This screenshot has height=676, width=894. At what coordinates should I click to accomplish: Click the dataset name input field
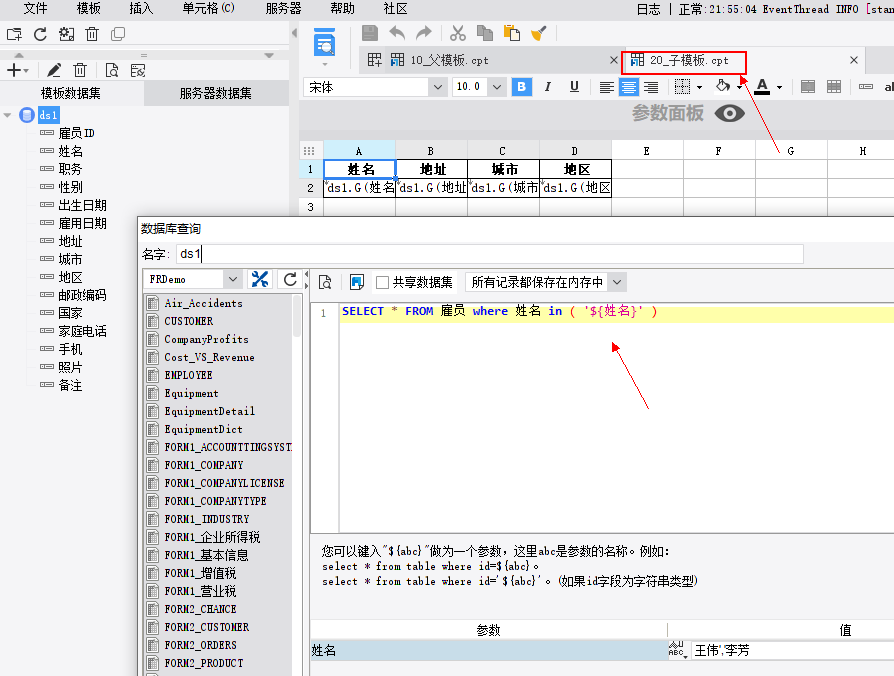(x=489, y=254)
